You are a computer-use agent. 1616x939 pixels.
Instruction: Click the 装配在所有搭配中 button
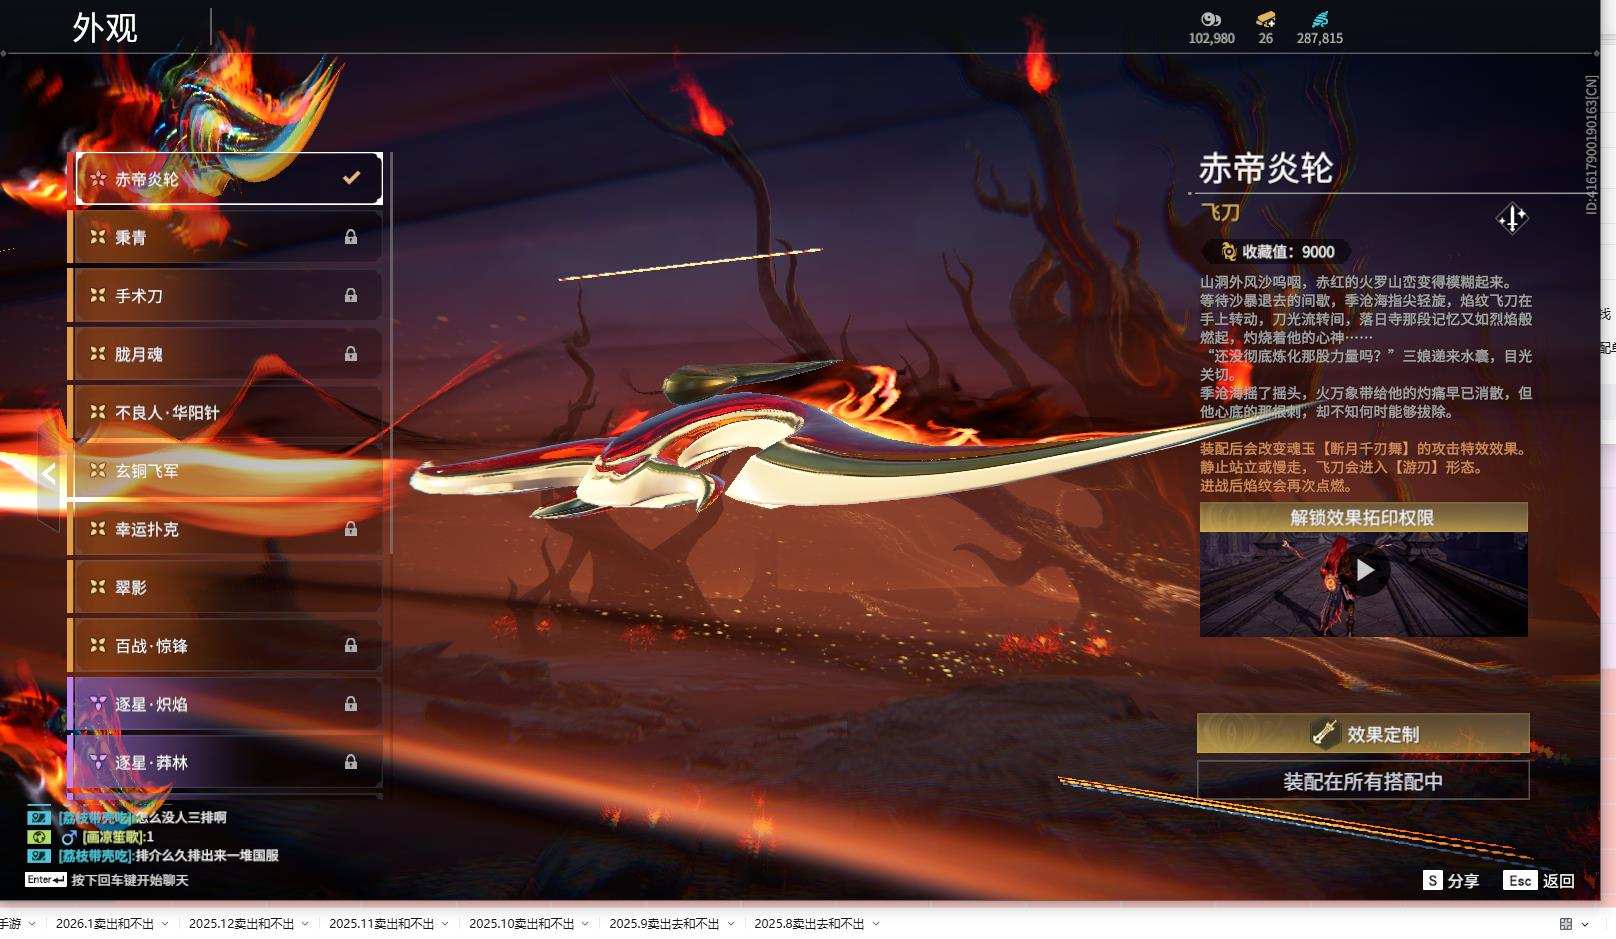click(1362, 782)
